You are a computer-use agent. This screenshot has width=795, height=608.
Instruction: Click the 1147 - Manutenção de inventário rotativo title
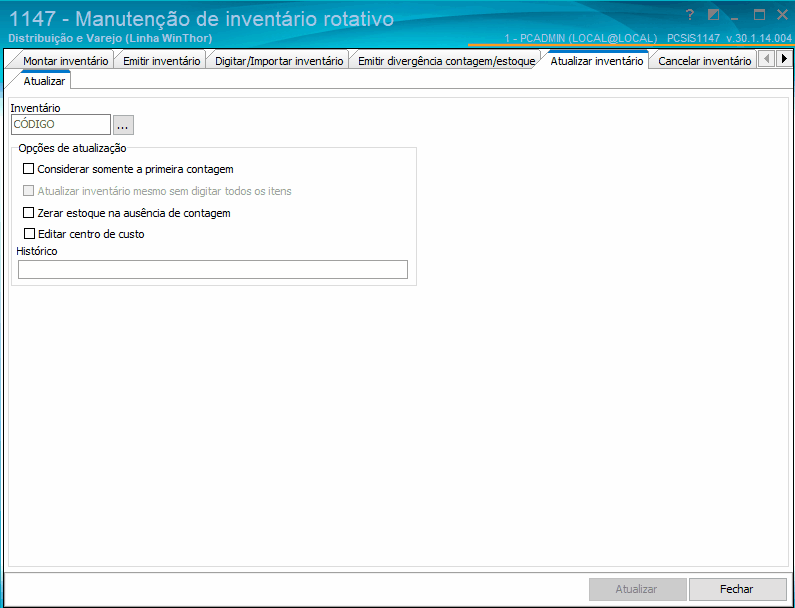point(201,19)
